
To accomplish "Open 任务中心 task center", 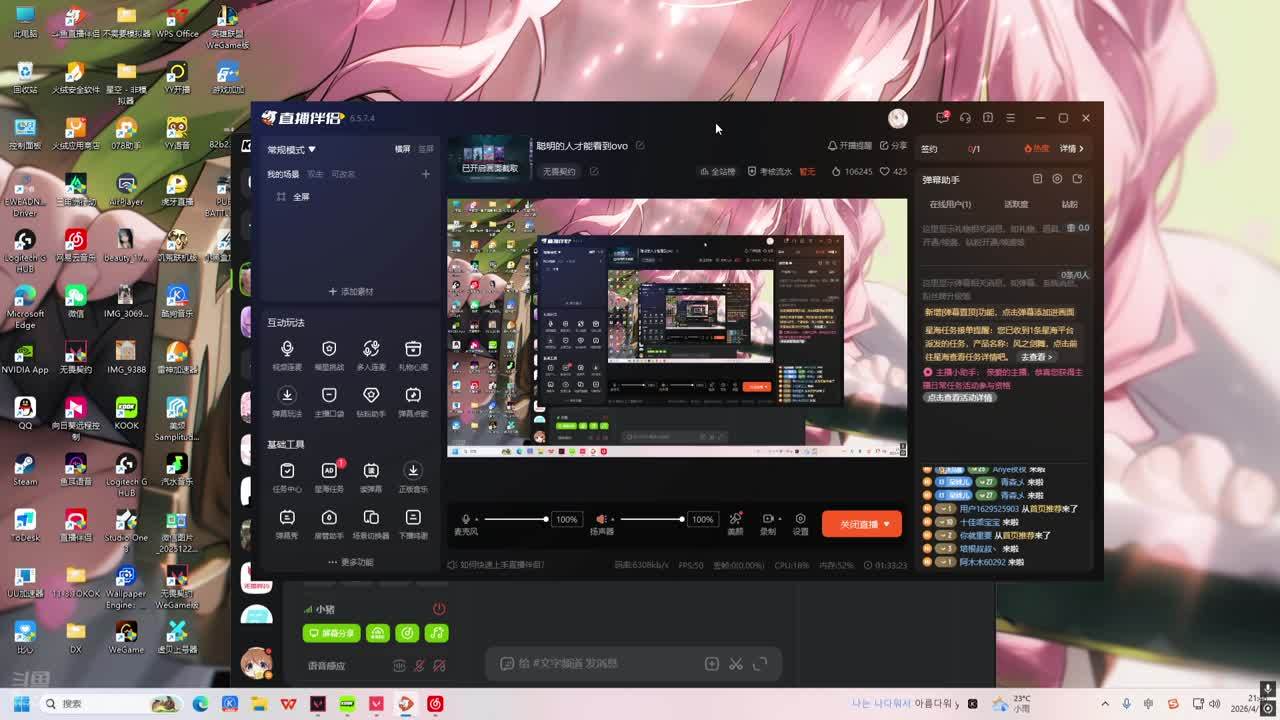I will coord(287,475).
